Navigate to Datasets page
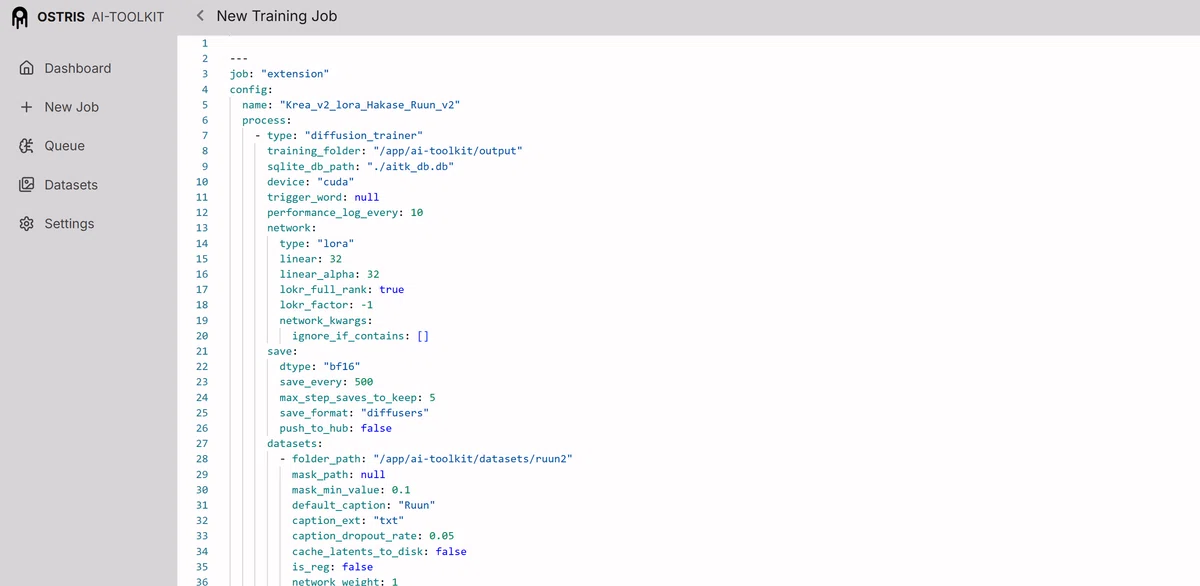Image resolution: width=1200 pixels, height=586 pixels. (71, 185)
